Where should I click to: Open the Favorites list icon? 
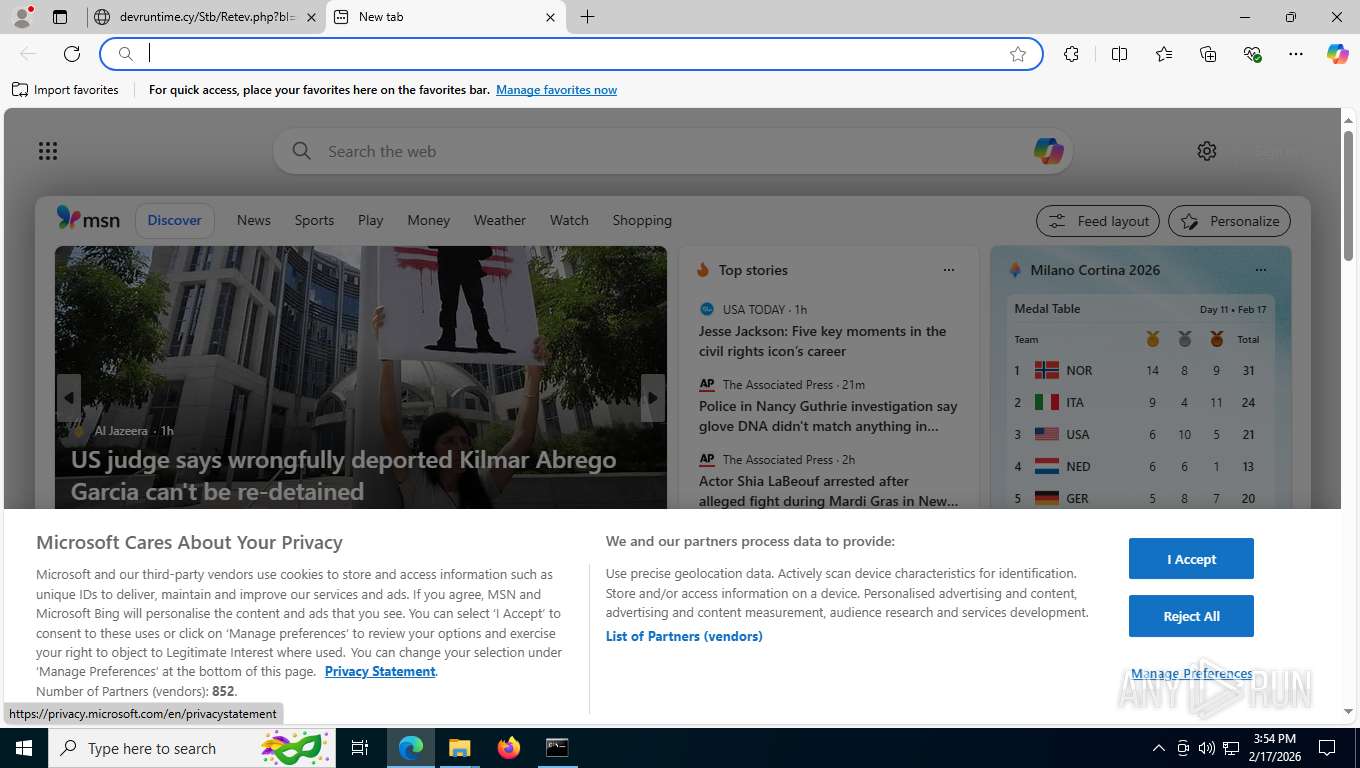click(1164, 54)
